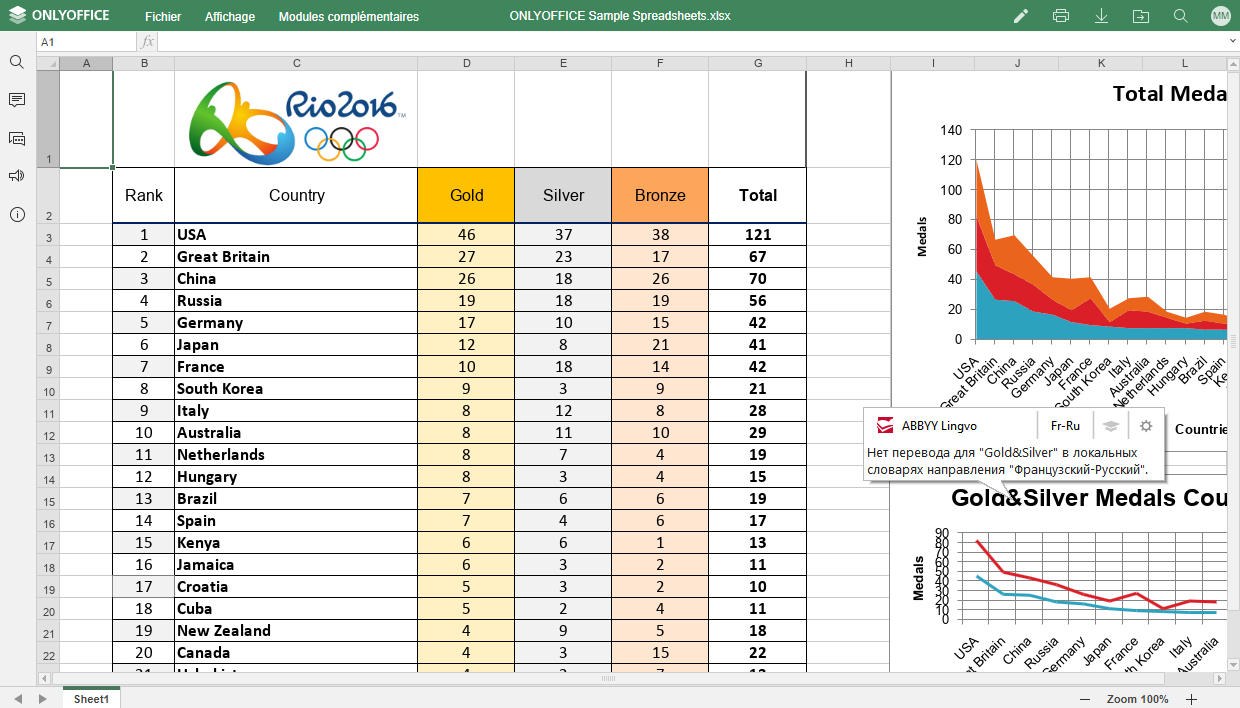The height and width of the screenshot is (708, 1240).
Task: Select the Bronze header cell
Action: click(660, 195)
